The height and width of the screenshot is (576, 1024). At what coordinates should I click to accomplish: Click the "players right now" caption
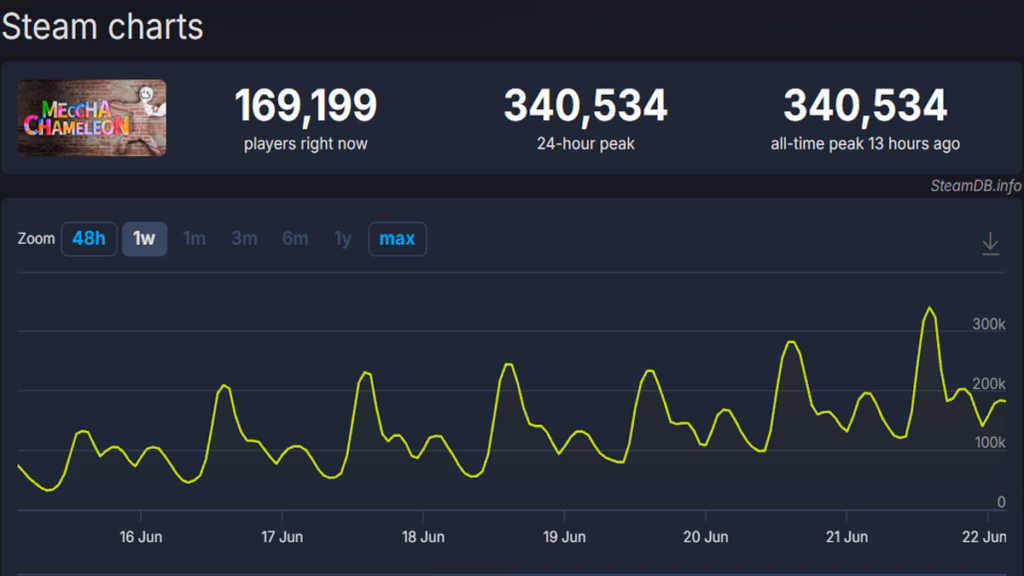click(306, 144)
